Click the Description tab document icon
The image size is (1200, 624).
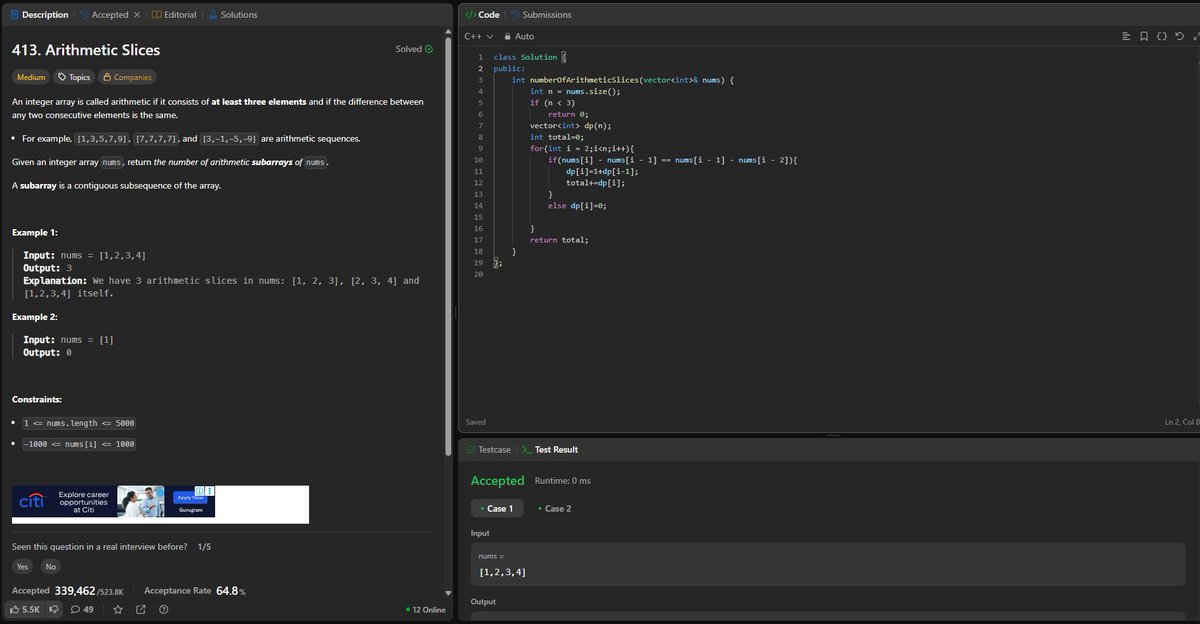click(x=14, y=14)
